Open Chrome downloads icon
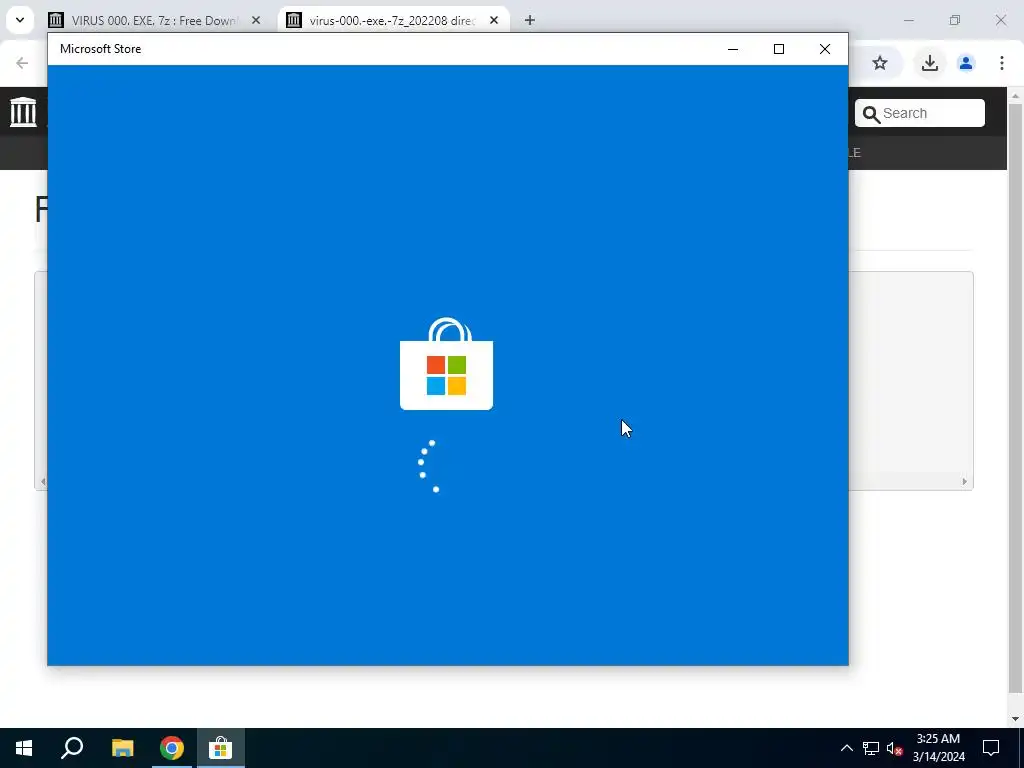1024x768 pixels. [930, 63]
